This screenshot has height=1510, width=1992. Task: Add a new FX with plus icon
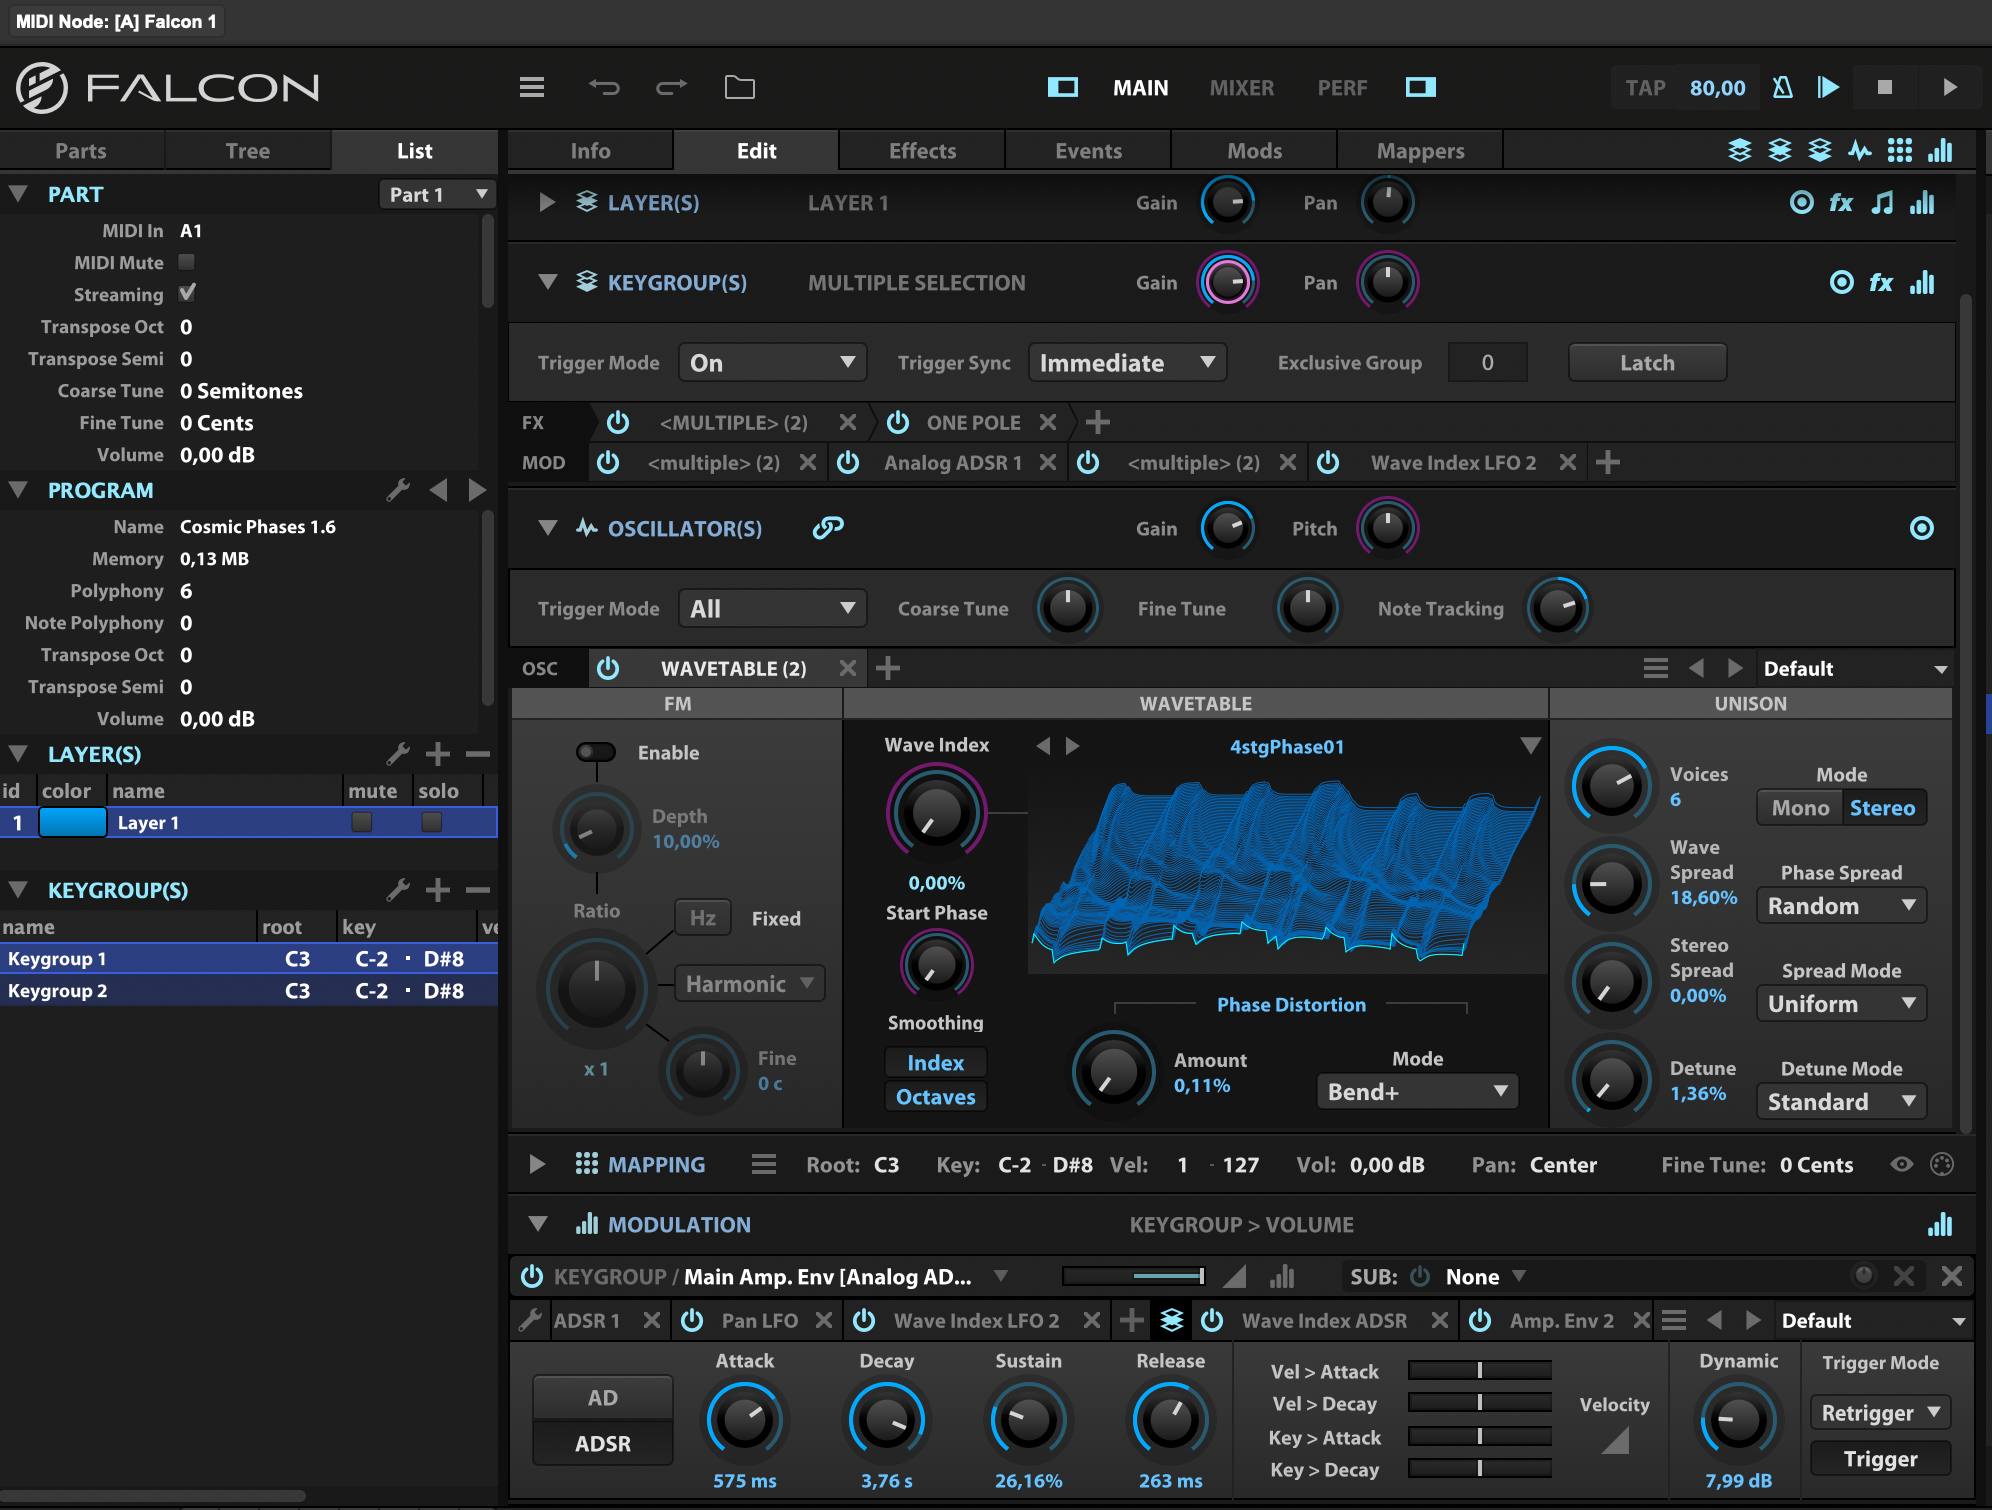click(x=1098, y=422)
